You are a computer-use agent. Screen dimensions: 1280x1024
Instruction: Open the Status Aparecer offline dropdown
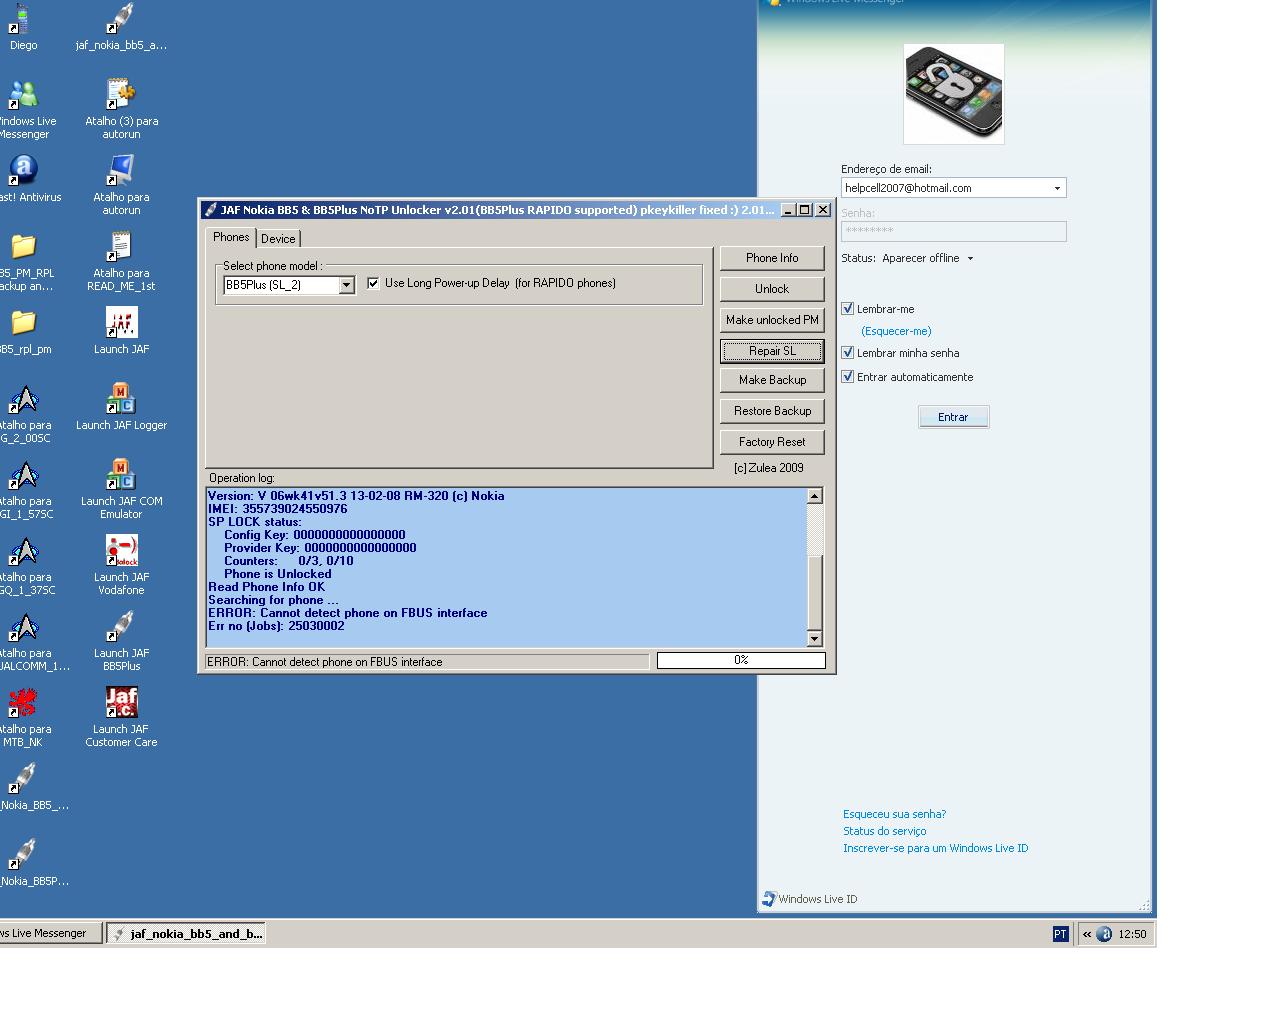coord(927,258)
